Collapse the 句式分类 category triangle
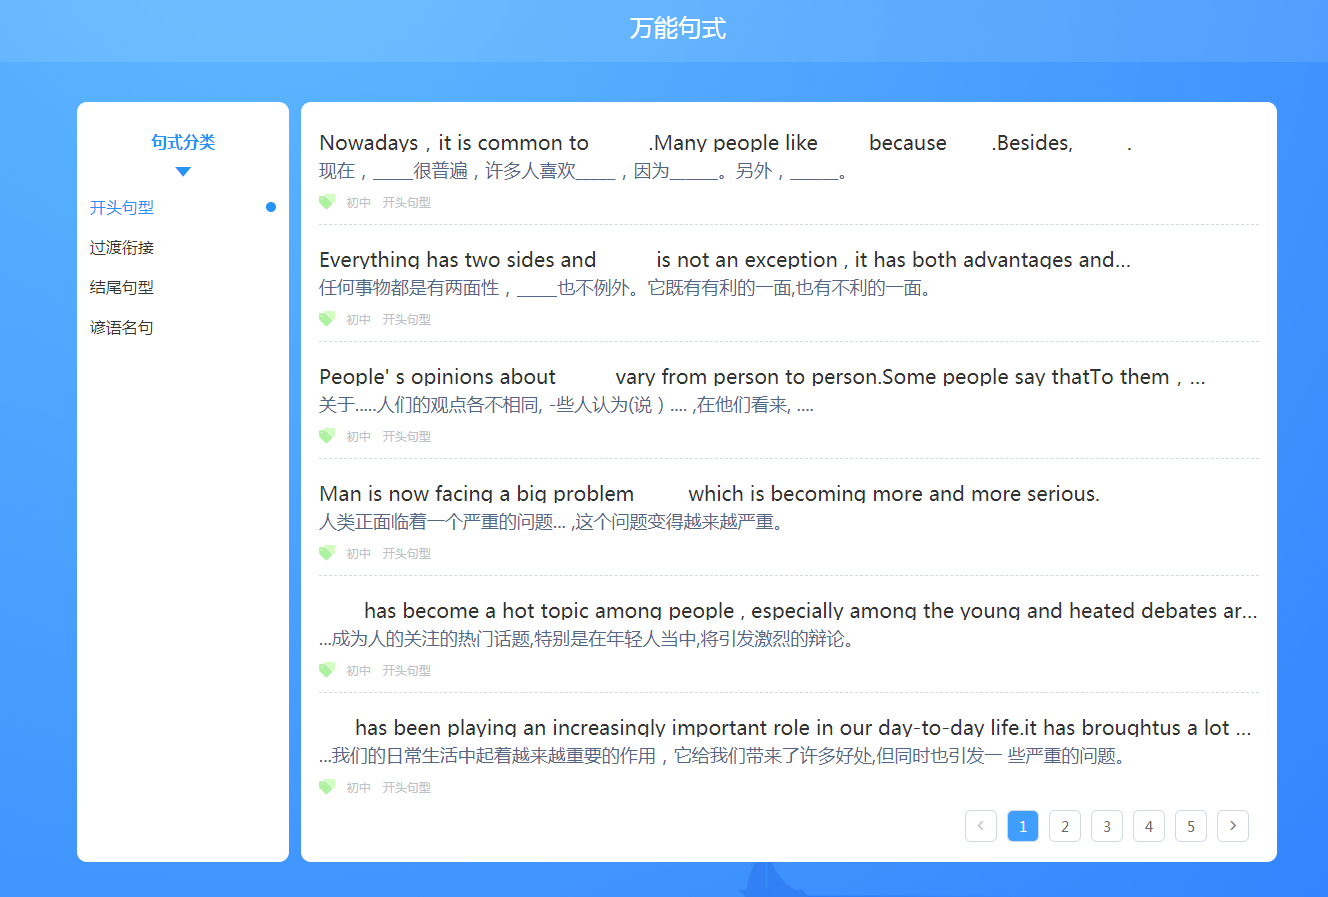 183,171
